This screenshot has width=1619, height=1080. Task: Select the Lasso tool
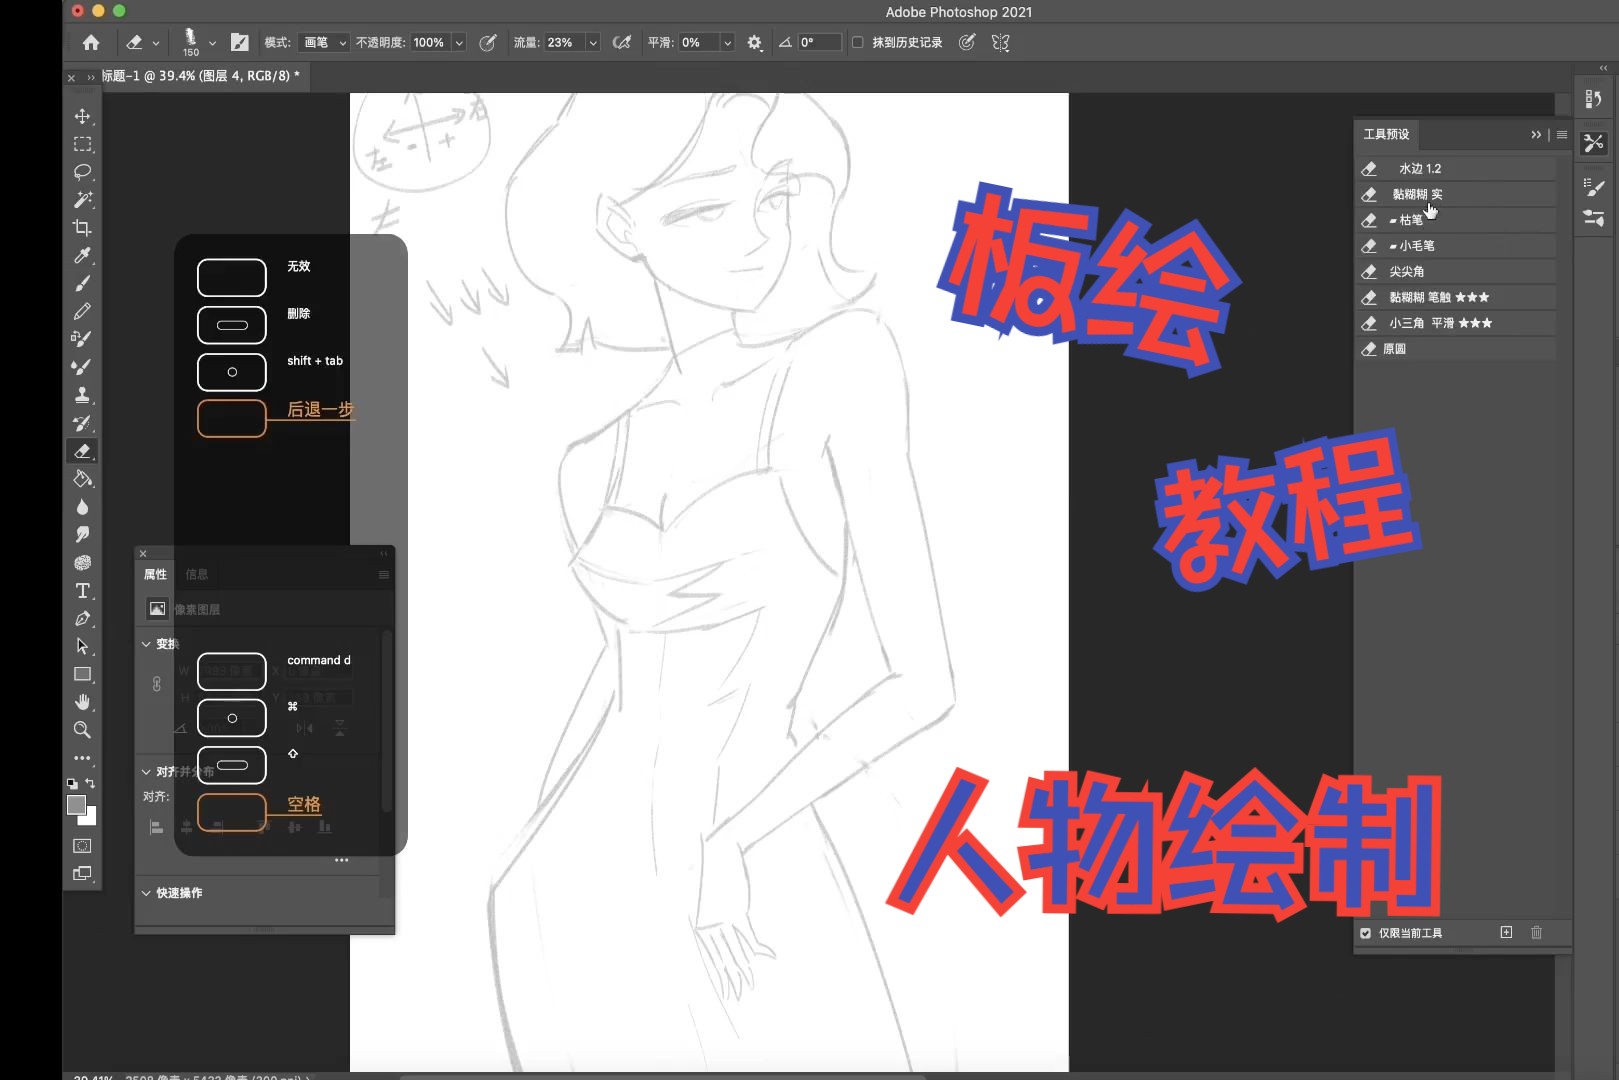(x=83, y=171)
